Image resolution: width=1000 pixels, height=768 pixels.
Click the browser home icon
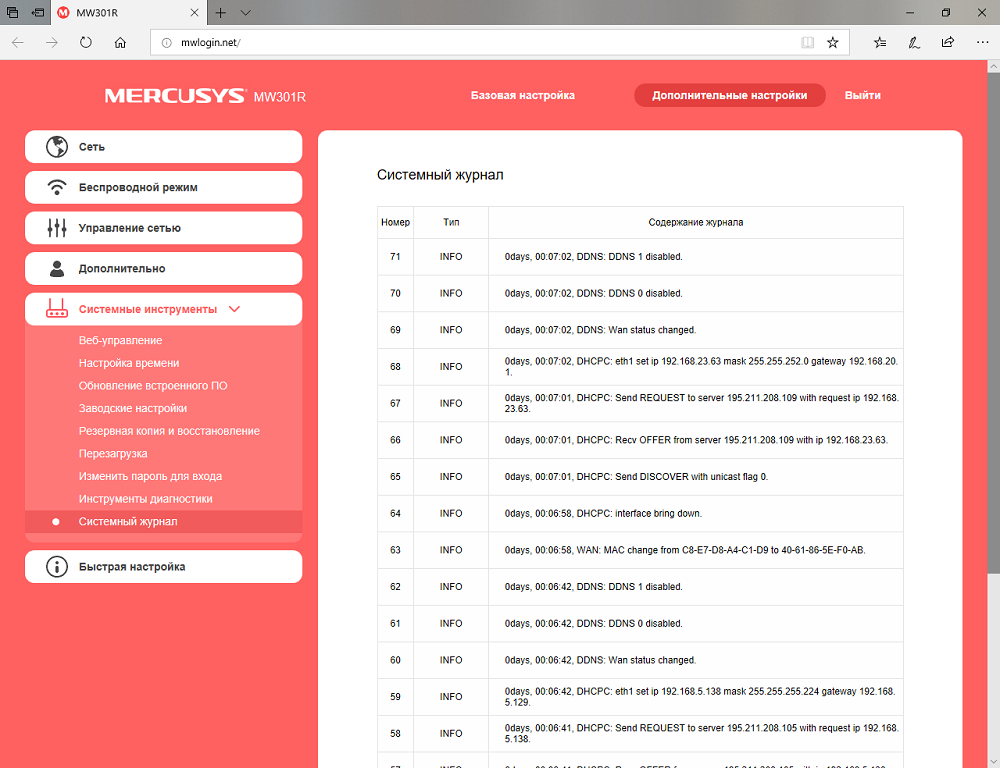[120, 43]
